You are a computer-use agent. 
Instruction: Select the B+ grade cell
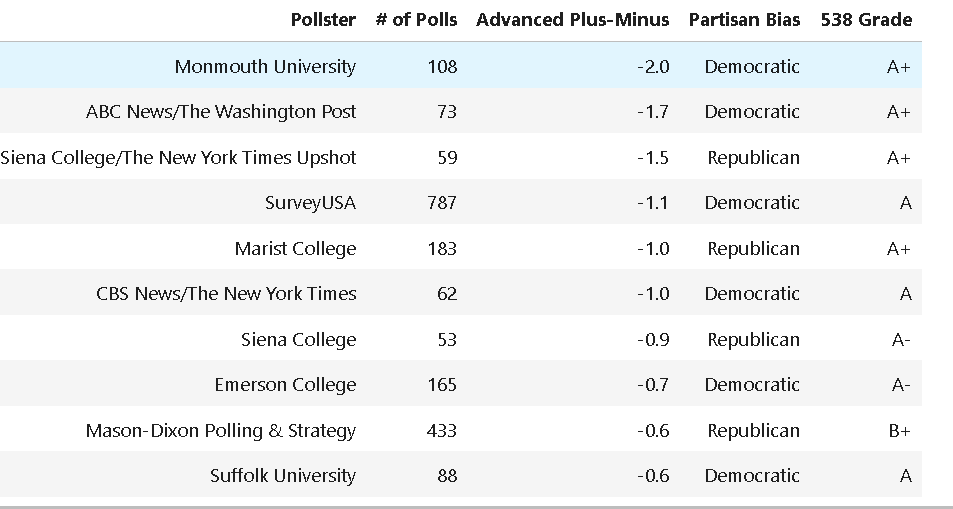899,431
